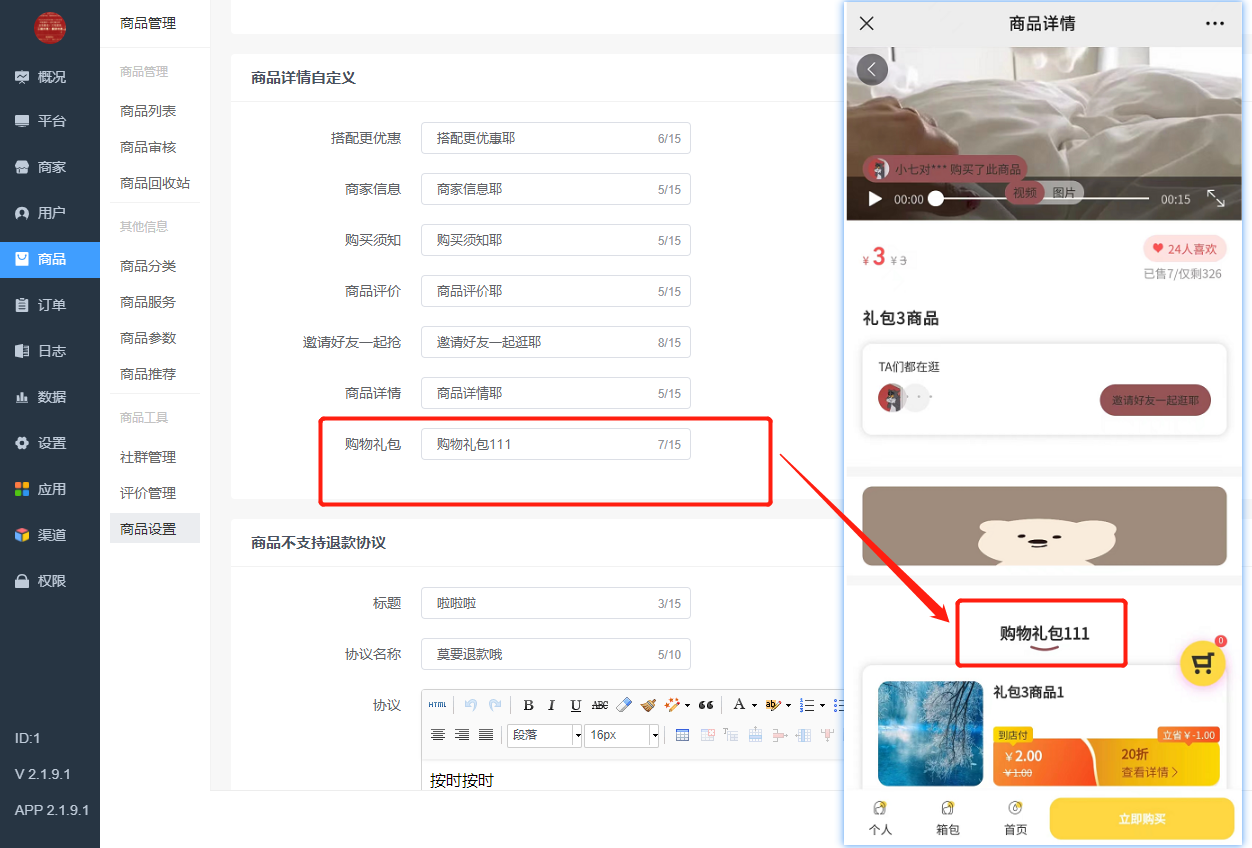1252x848 pixels.
Task: Open 设置 in the left sidebar
Action: coord(50,443)
